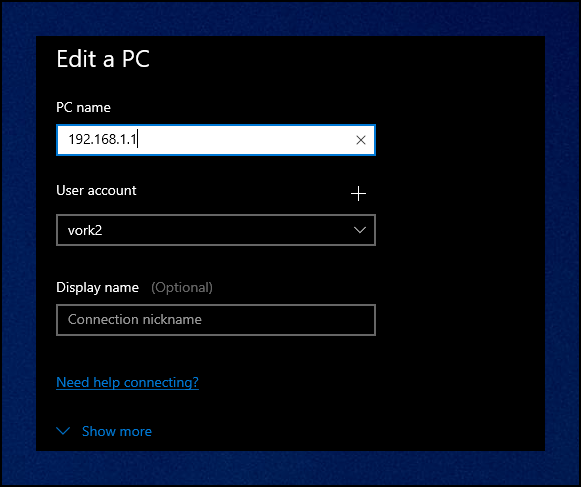Click the Edit a PC heading
This screenshot has width=581, height=487.
pos(103,59)
